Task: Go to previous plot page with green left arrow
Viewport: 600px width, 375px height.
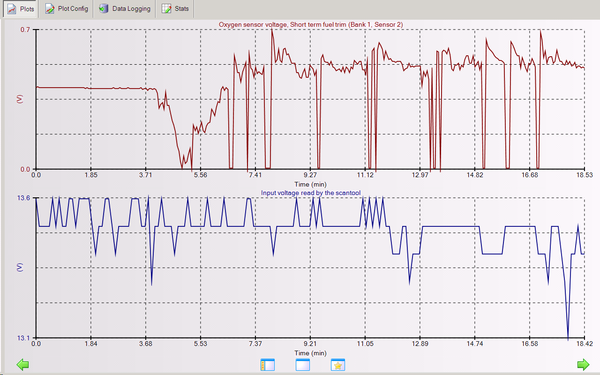Action: tap(23, 364)
